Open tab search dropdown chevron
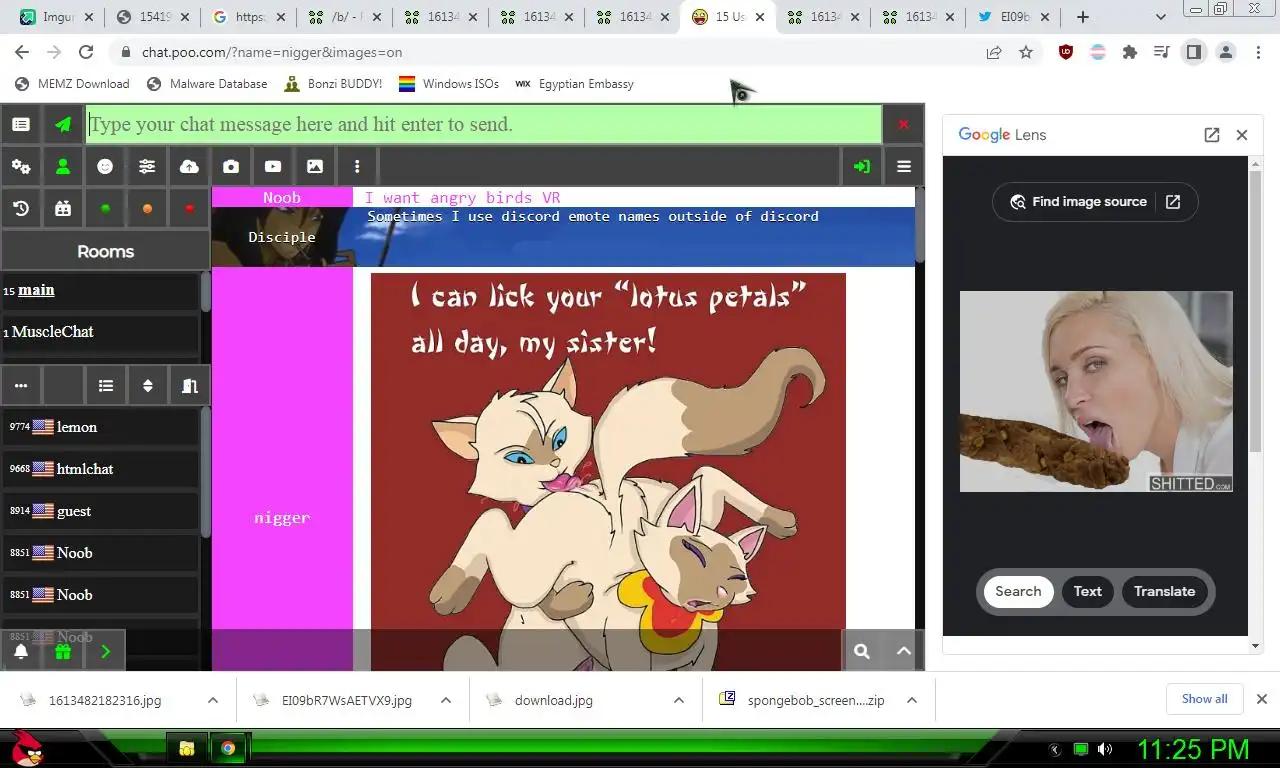This screenshot has width=1280, height=768. [1160, 17]
